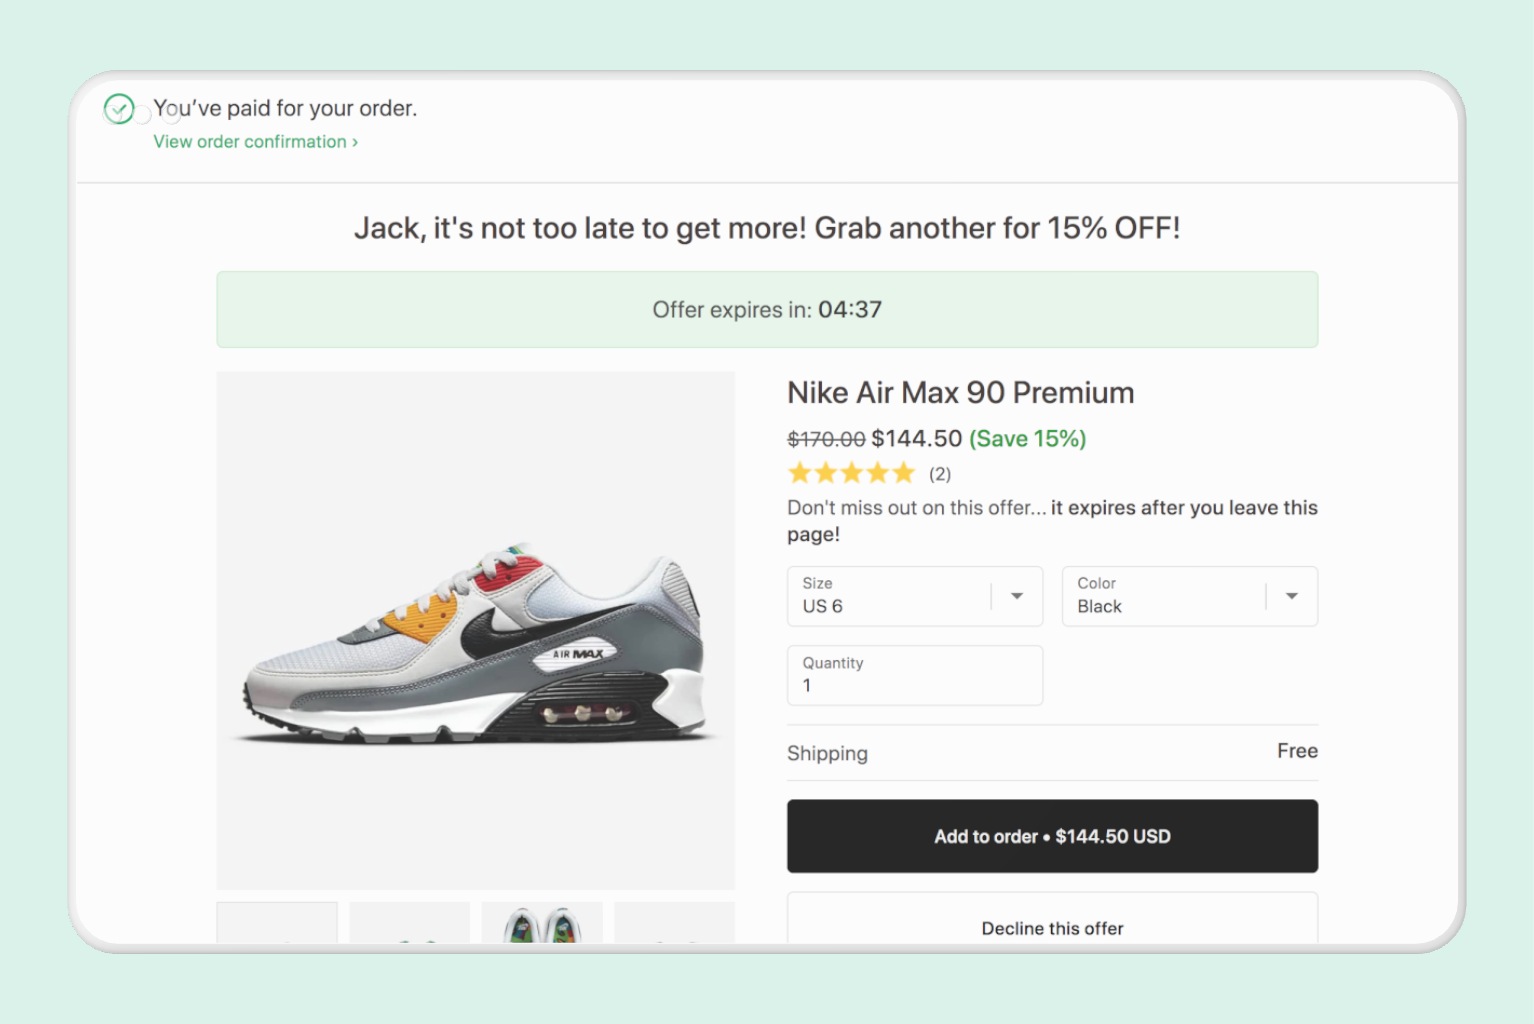This screenshot has width=1534, height=1024.
Task: Open the View order confirmation link
Action: 255,142
